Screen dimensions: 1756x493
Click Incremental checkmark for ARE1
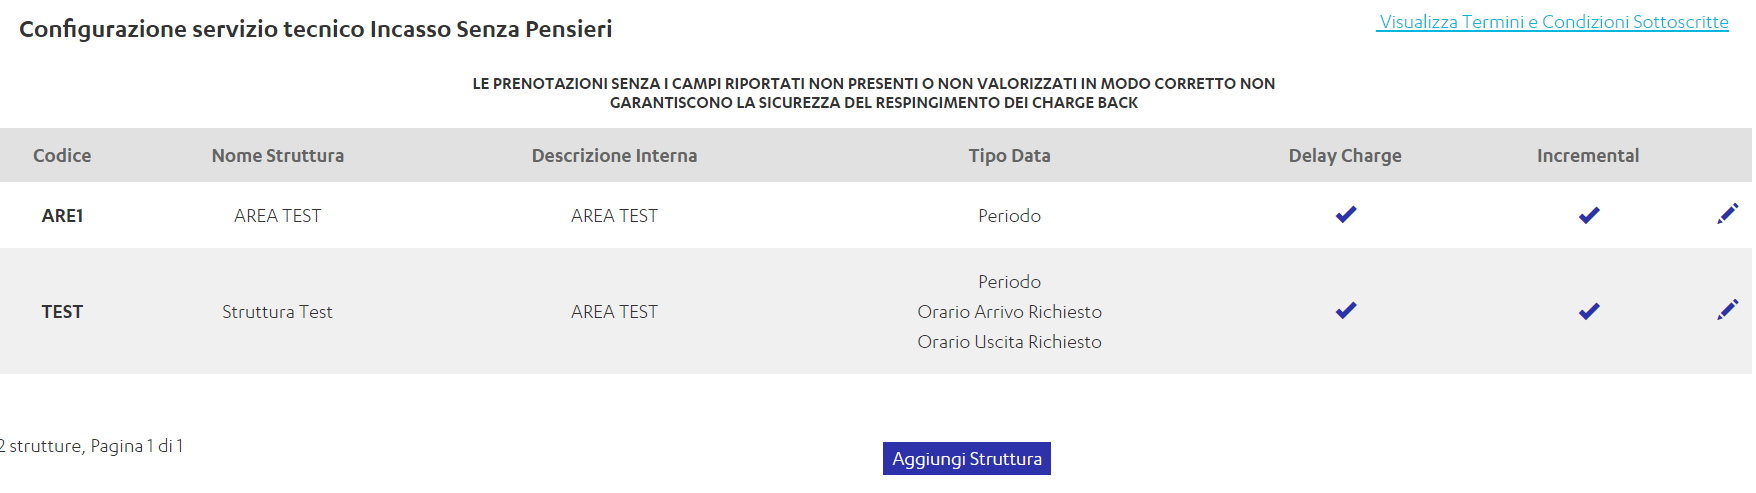(1589, 215)
